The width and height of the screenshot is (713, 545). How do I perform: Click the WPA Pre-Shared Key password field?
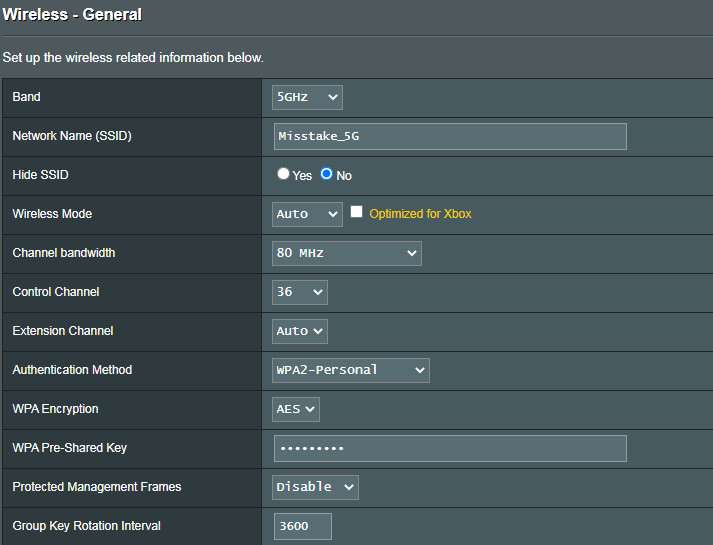450,448
